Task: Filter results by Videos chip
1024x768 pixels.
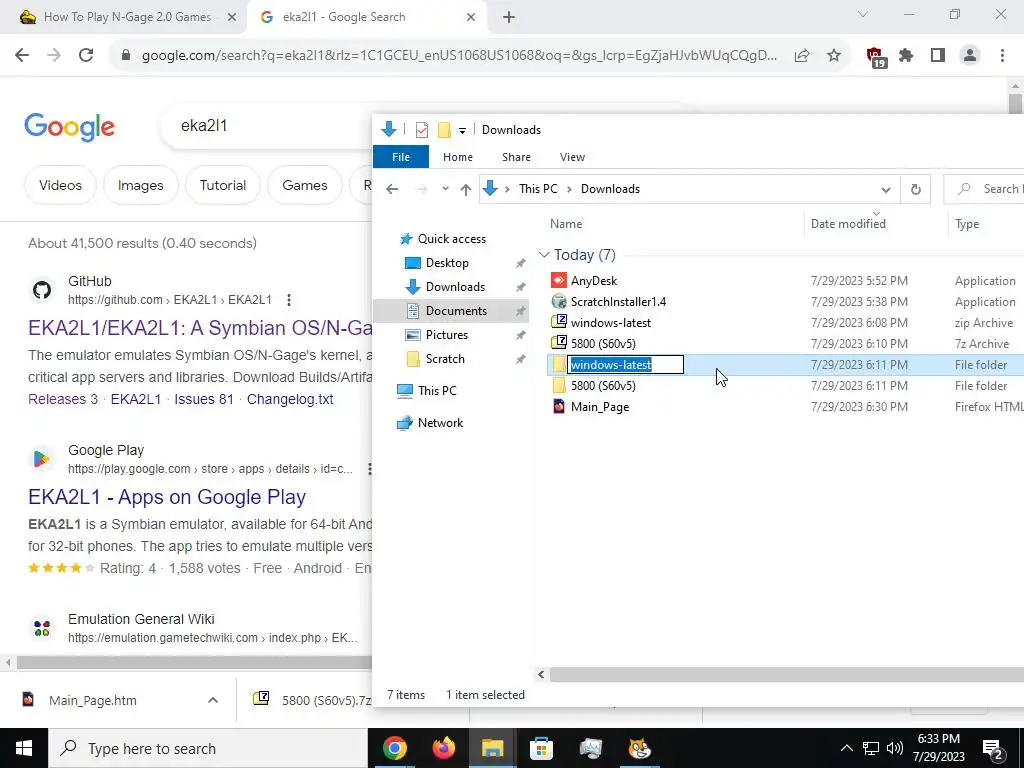Action: (60, 185)
